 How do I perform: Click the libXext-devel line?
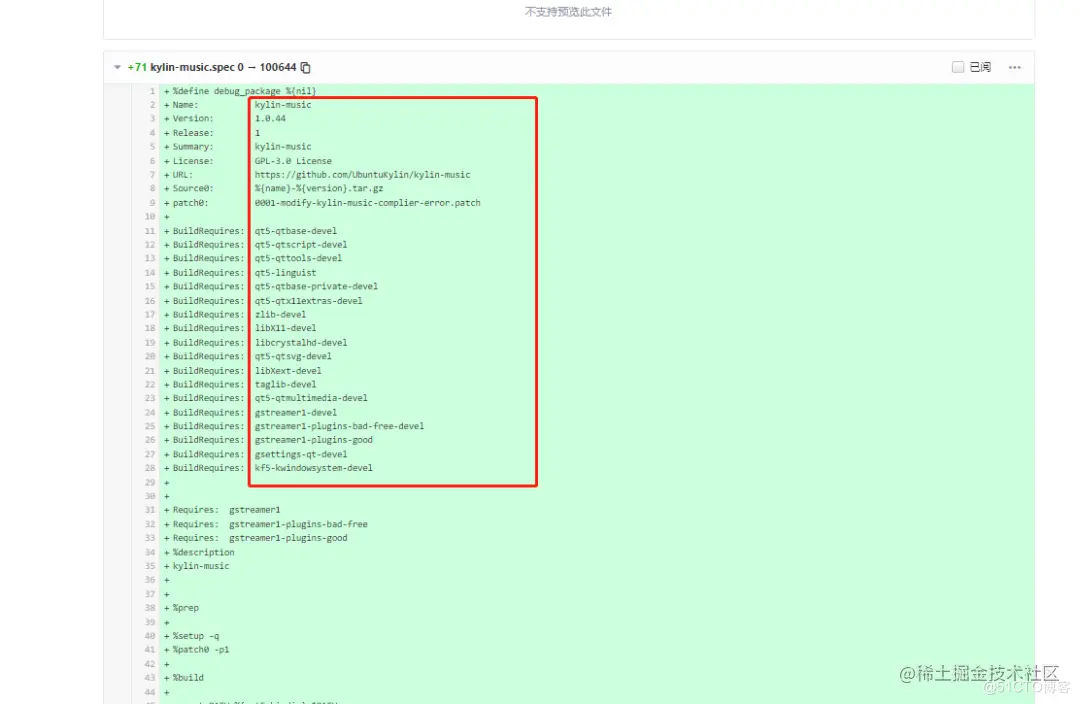point(242,371)
